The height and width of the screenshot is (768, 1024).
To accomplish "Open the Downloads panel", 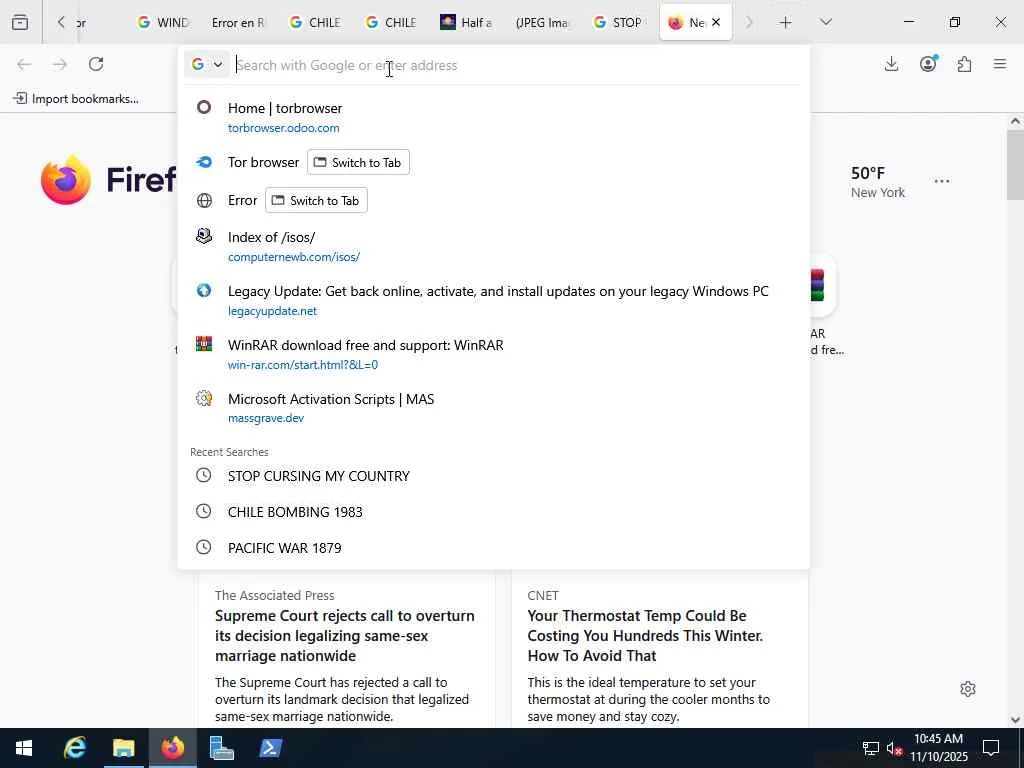I will coord(891,64).
